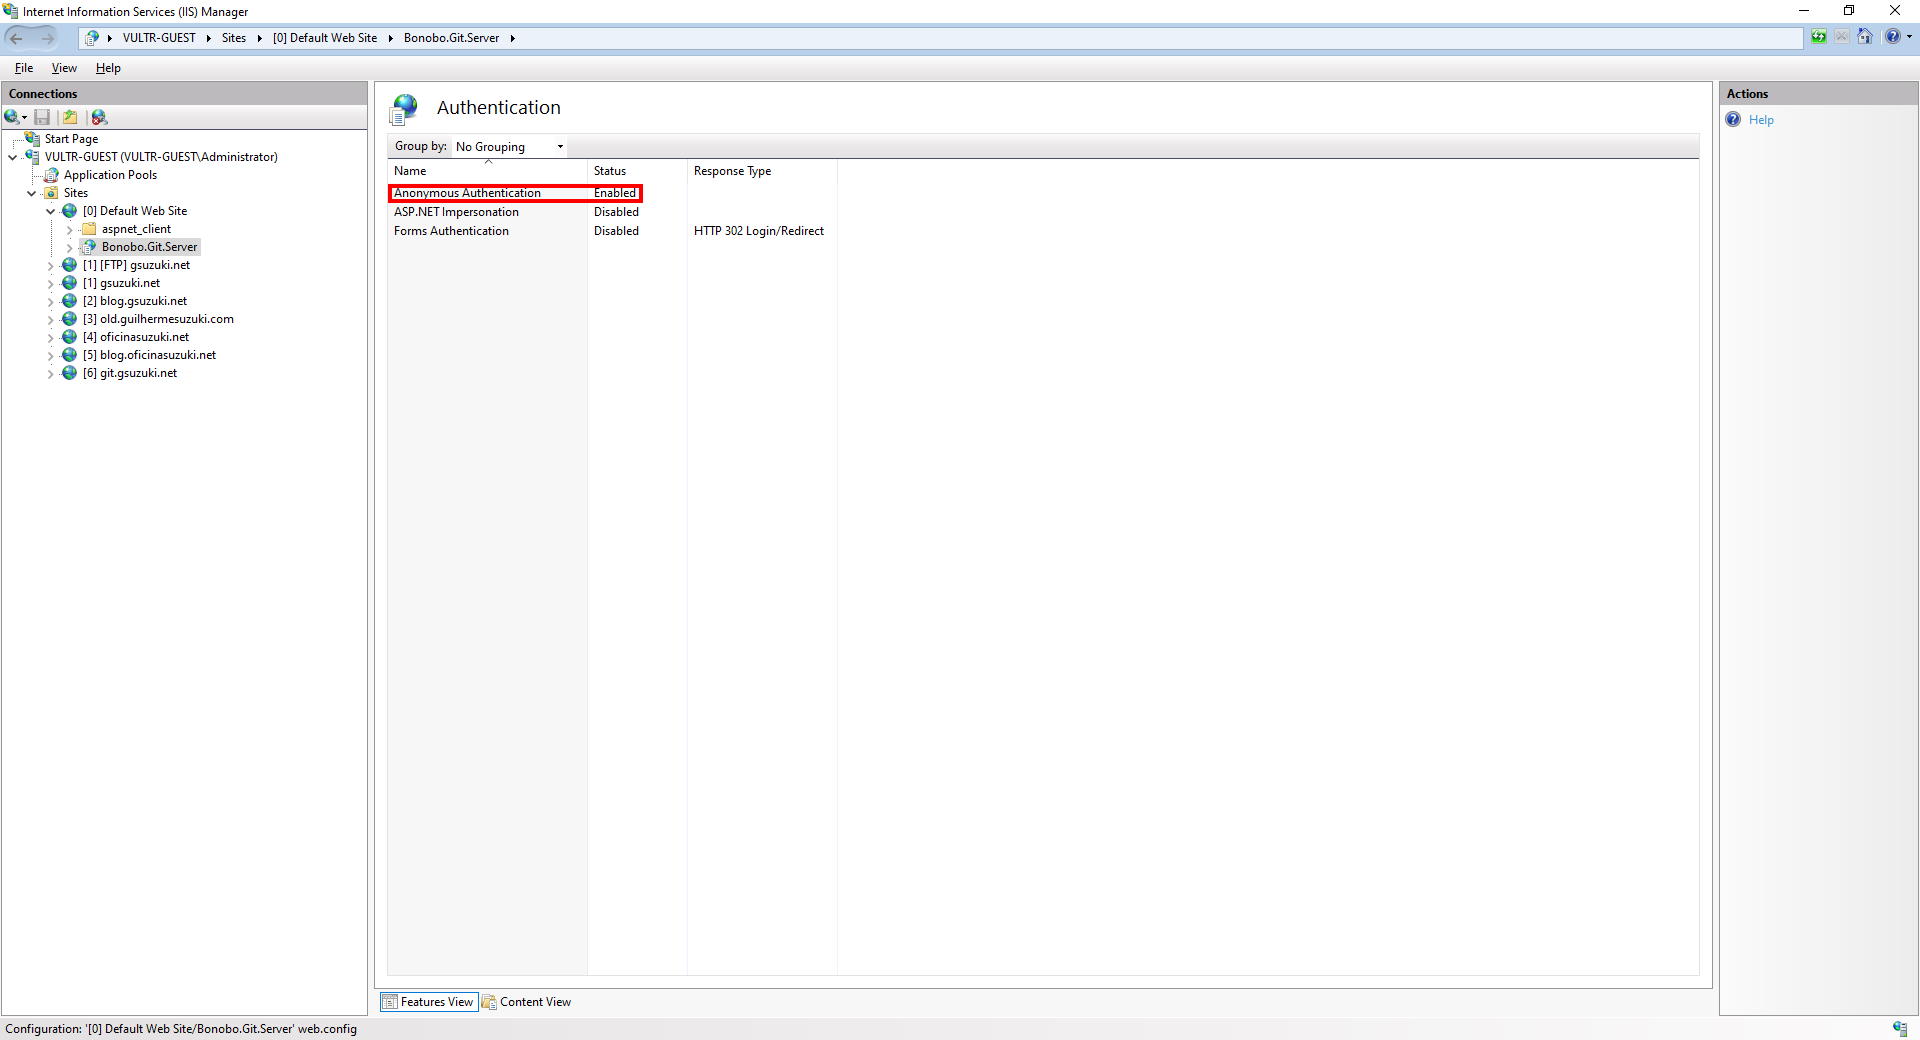
Task: Save current connections with the disk icon
Action: pos(42,117)
